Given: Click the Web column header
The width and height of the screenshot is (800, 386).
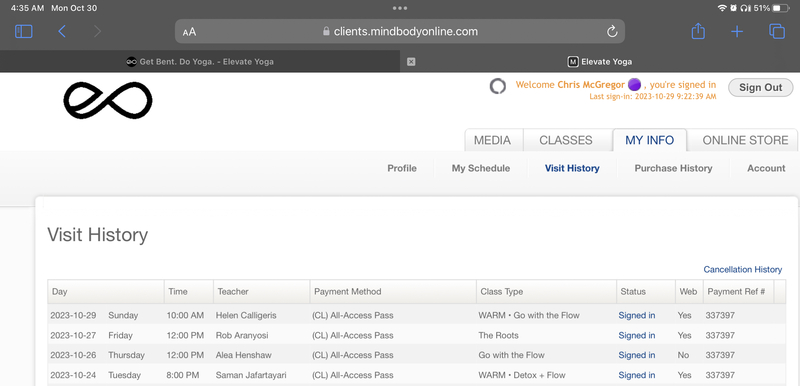Looking at the screenshot, I should (x=688, y=292).
